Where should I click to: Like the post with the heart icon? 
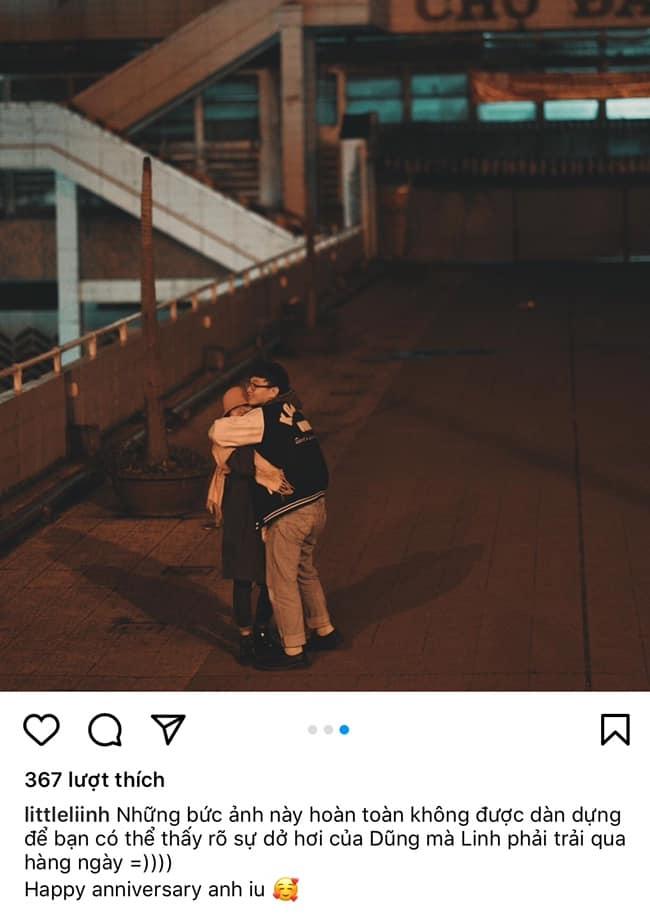(41, 730)
